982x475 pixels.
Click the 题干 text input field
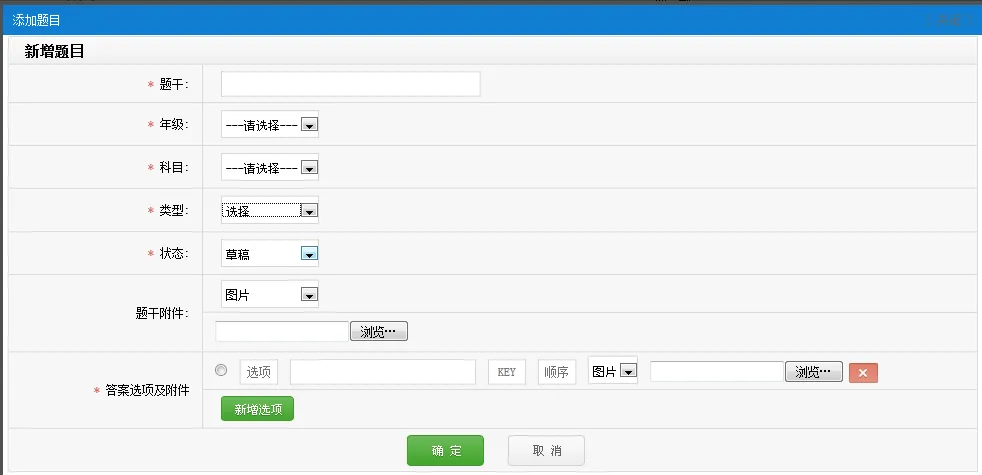(350, 84)
